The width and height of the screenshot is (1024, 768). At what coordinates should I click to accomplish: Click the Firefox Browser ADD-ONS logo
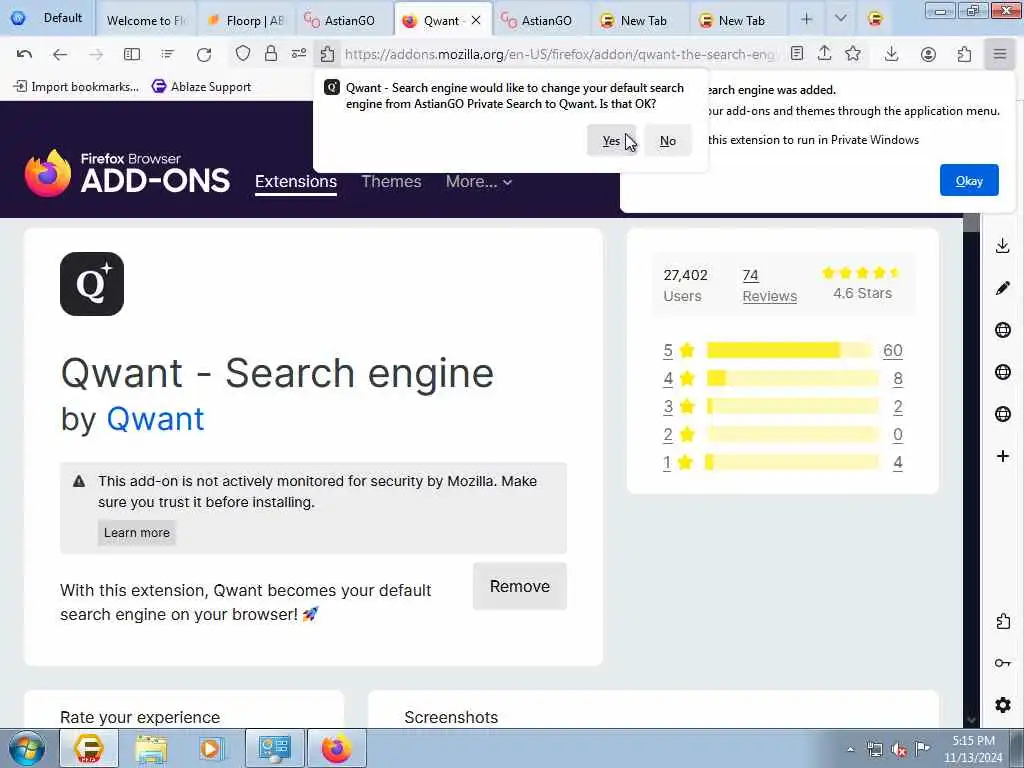point(127,174)
